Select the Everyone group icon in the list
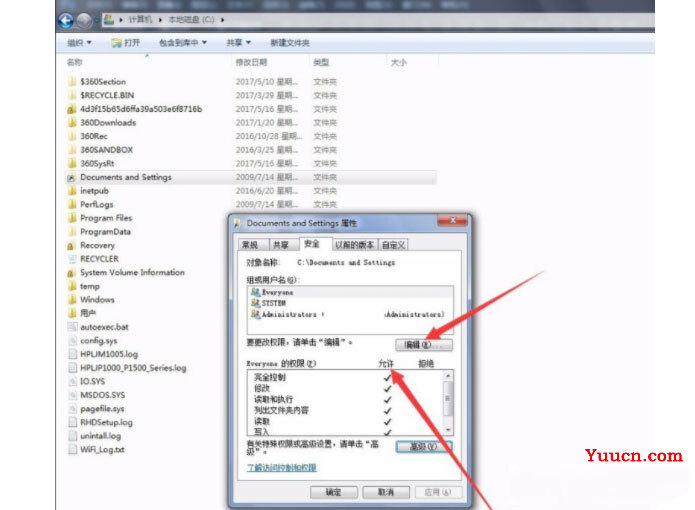This screenshot has height=510, width=695. [255, 292]
